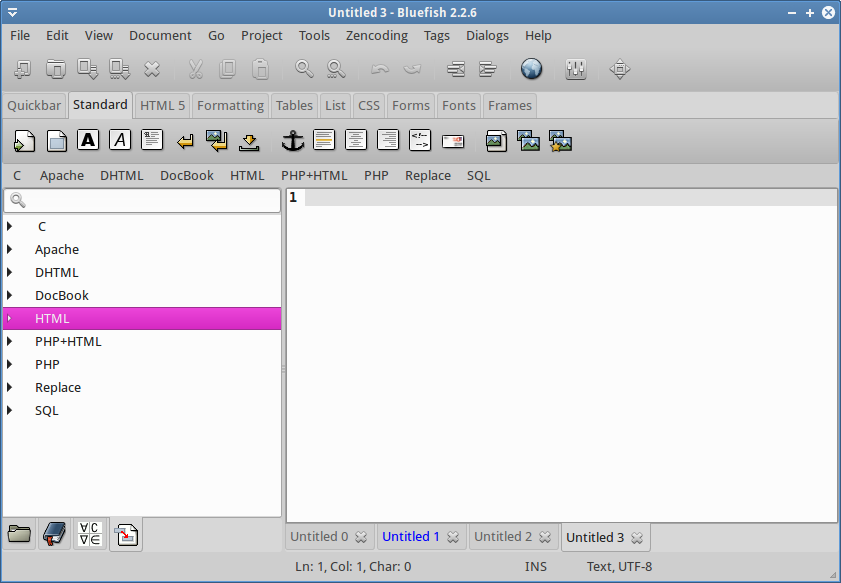Screen dimensions: 841x583
Task: Open multi thumbnail icon with star
Action: [560, 141]
